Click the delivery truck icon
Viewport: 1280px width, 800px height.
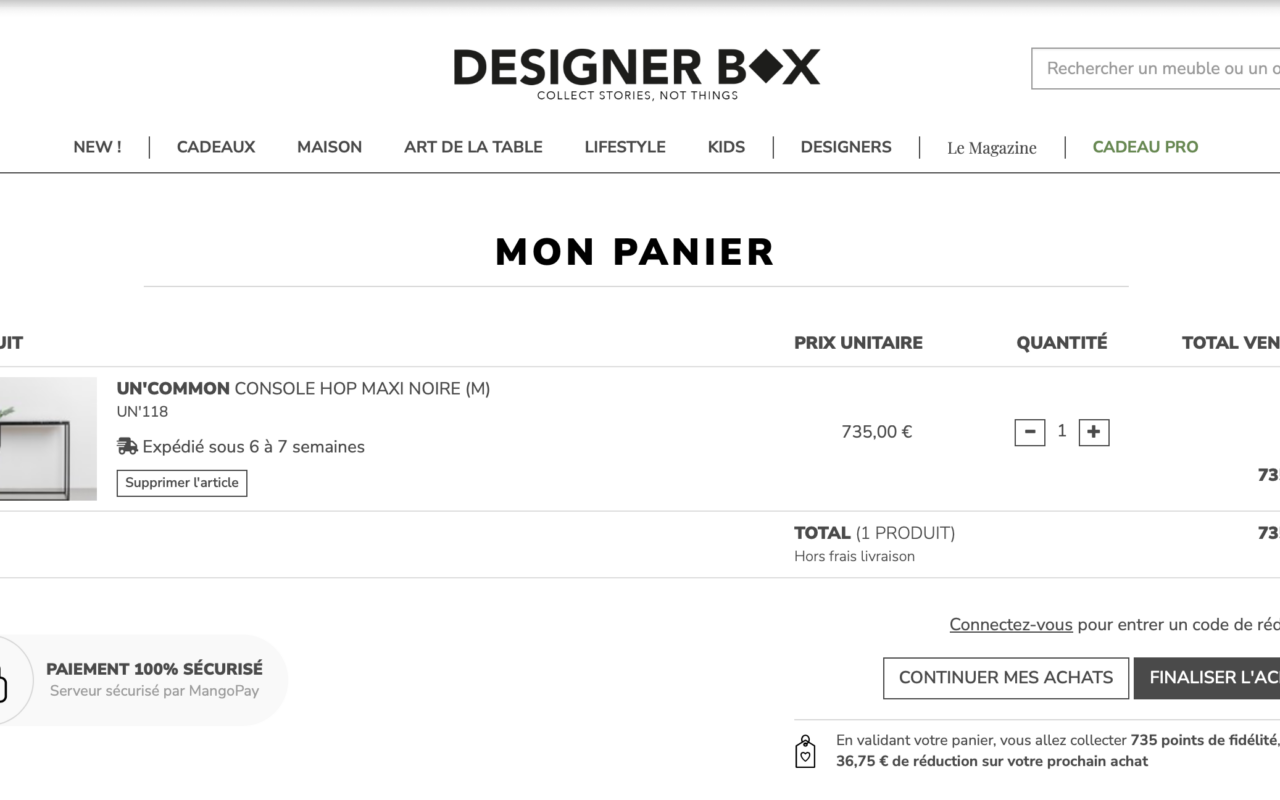[127, 446]
